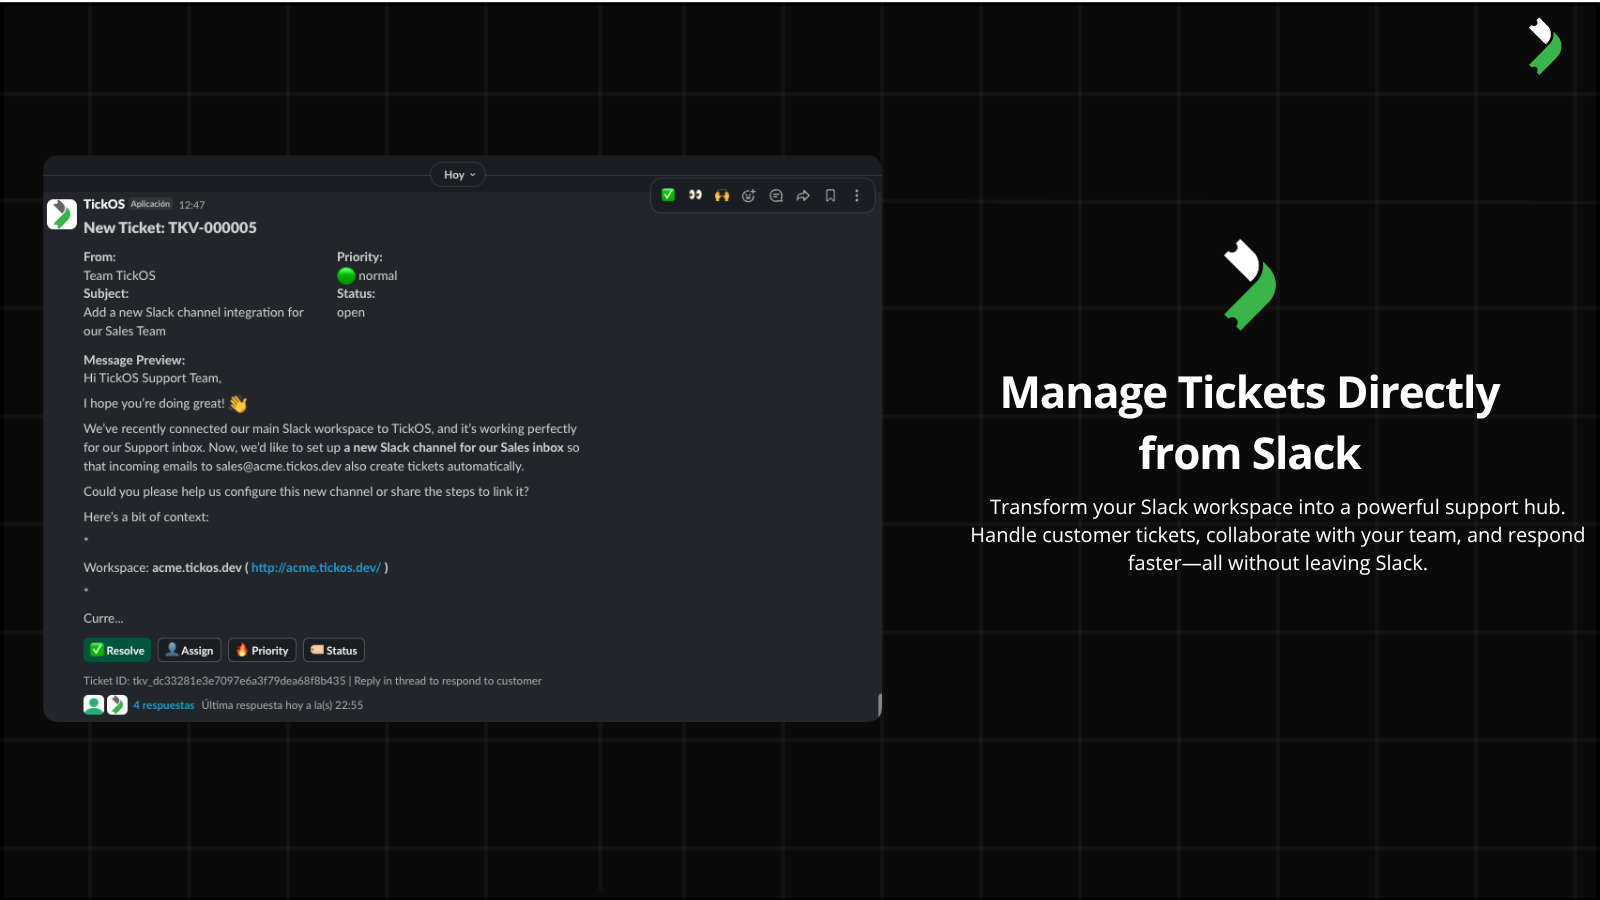Reply to the ticket message in thread

[x=776, y=195]
